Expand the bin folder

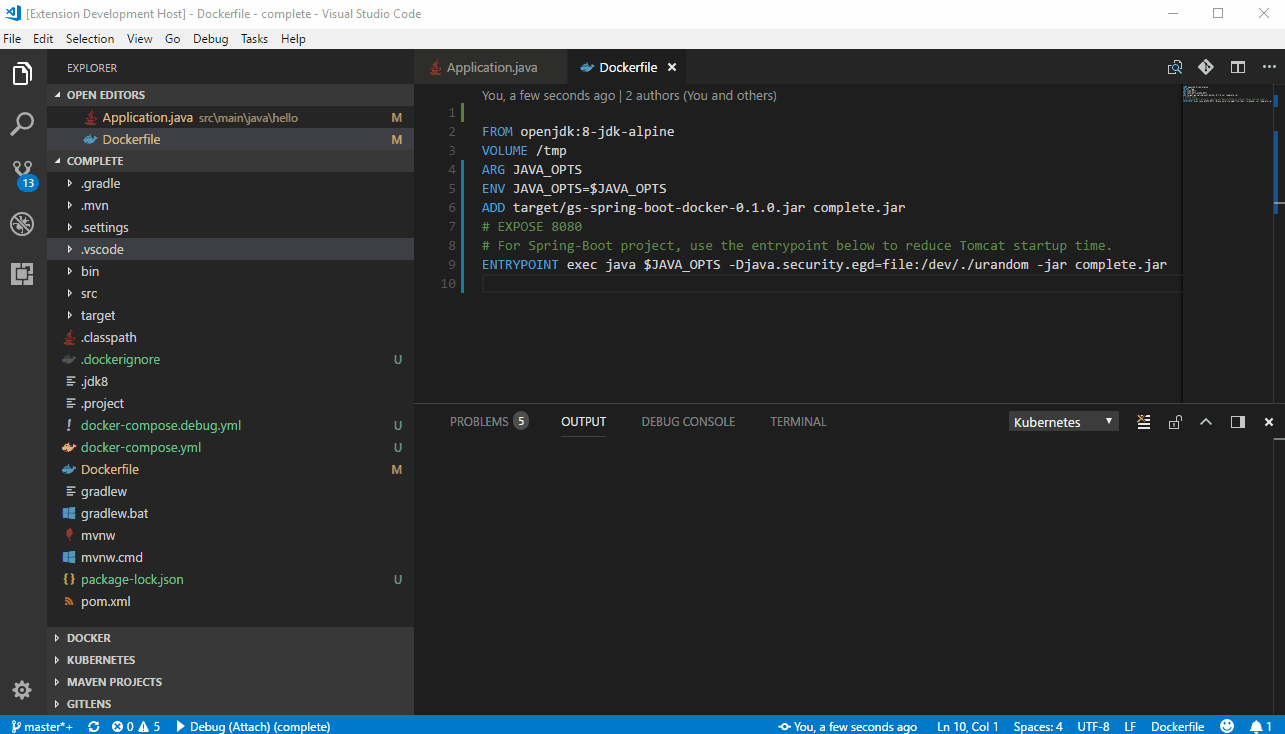click(x=230, y=271)
